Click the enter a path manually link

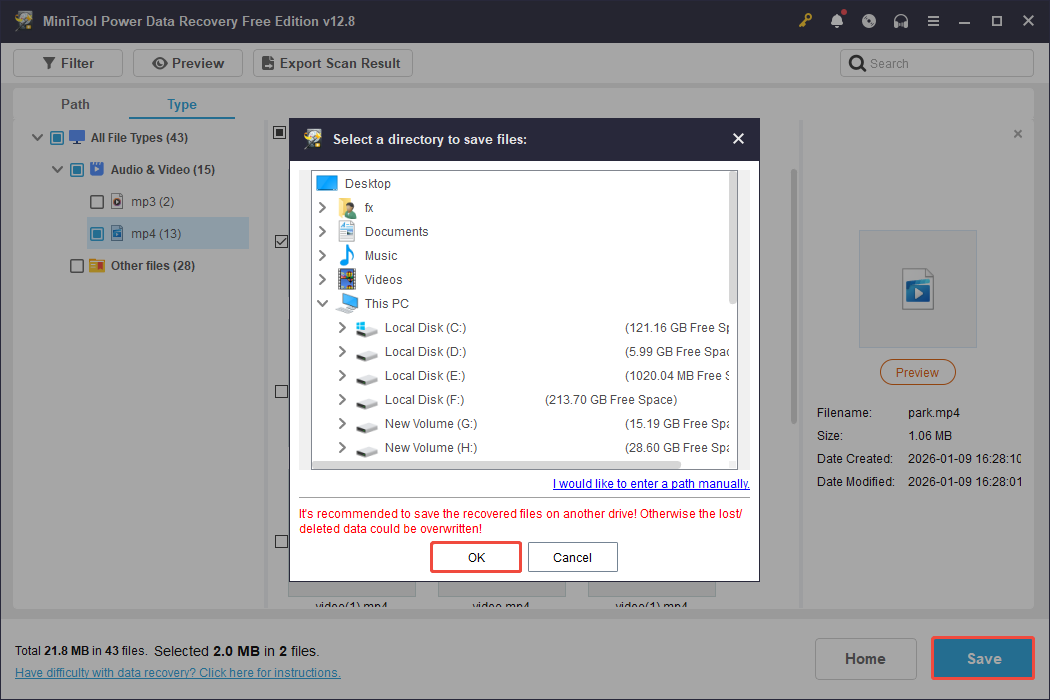coord(650,483)
